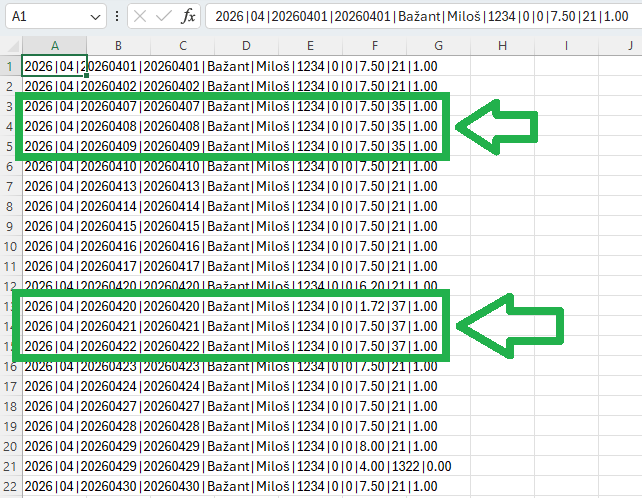Image resolution: width=642 pixels, height=498 pixels.
Task: Select row 17 header
Action: [11, 387]
